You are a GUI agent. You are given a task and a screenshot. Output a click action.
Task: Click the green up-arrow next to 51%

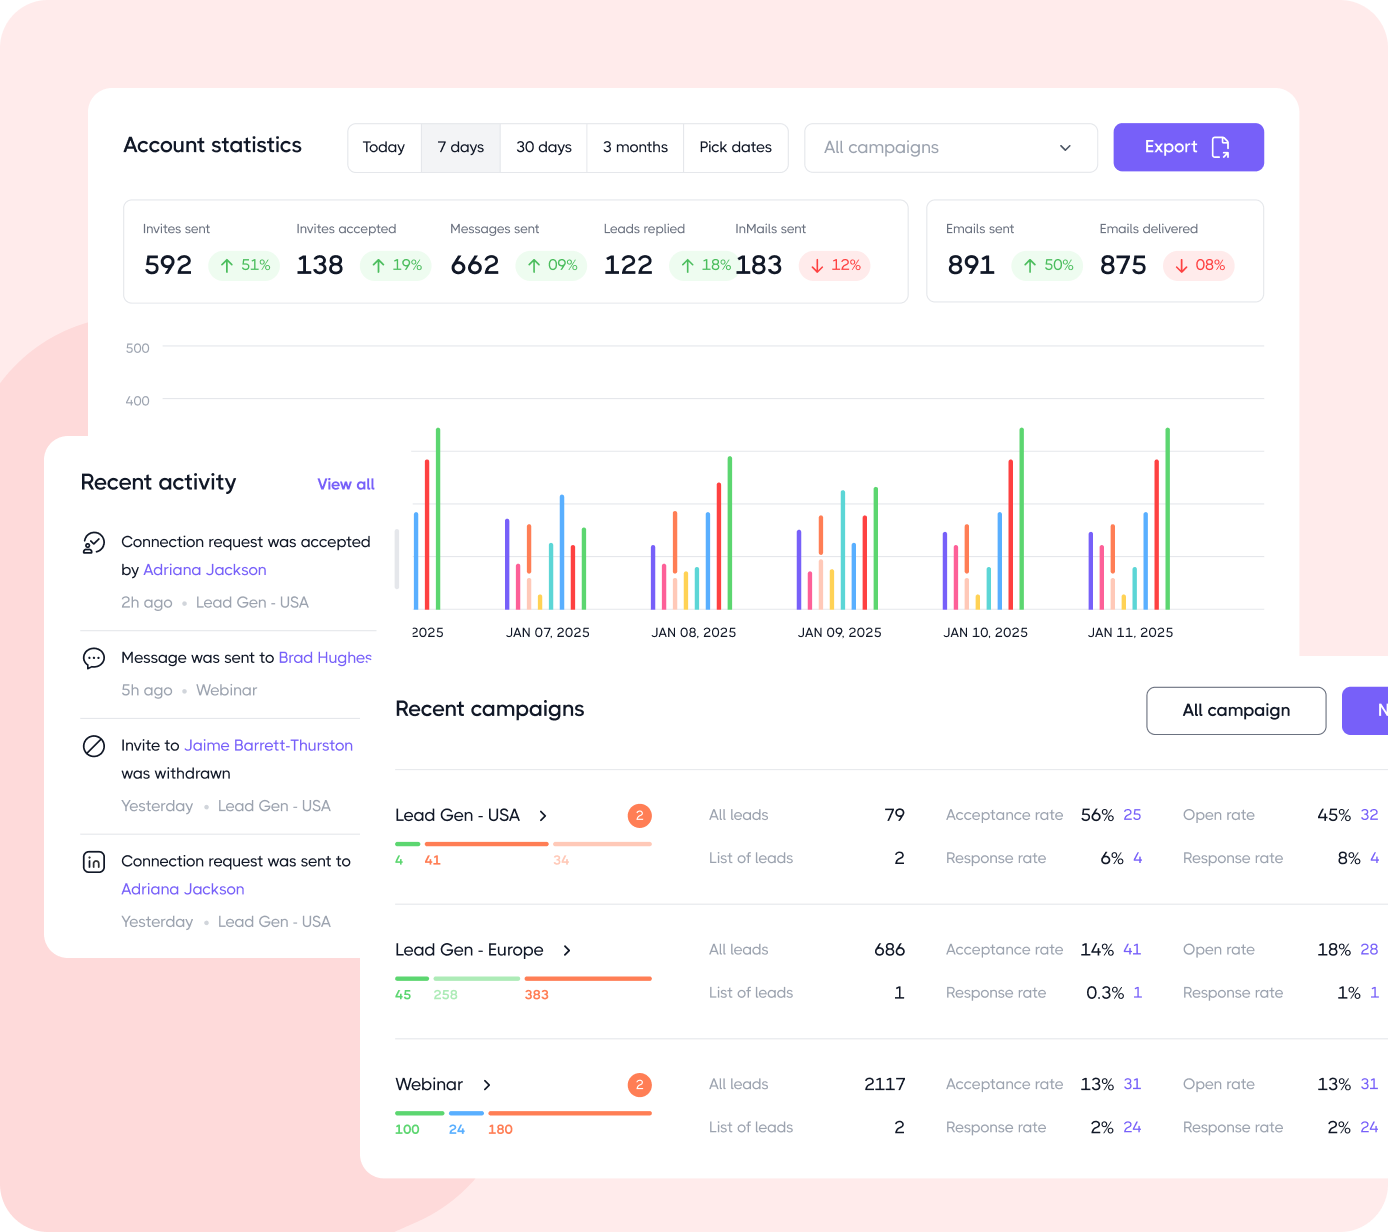pos(225,265)
